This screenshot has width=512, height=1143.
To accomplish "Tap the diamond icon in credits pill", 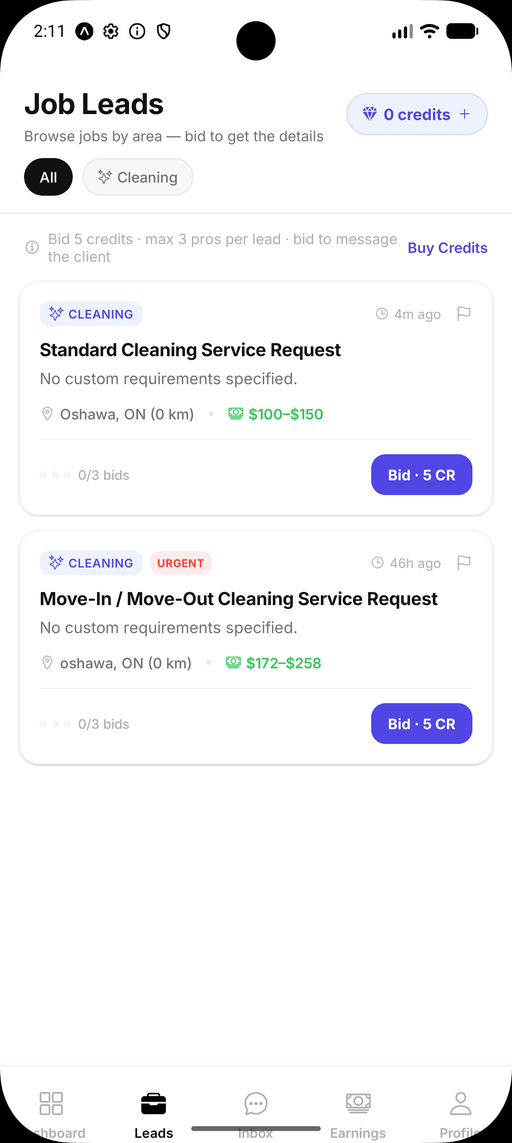I will (x=371, y=114).
